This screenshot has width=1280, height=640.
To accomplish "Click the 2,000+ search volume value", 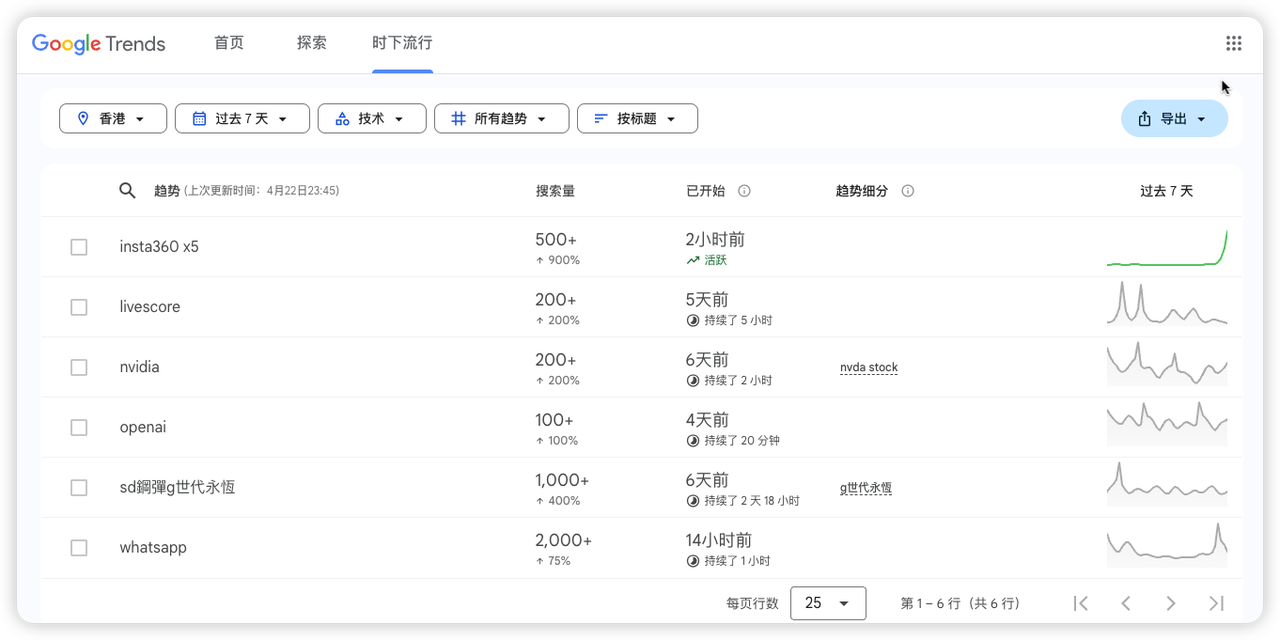I will (x=563, y=540).
